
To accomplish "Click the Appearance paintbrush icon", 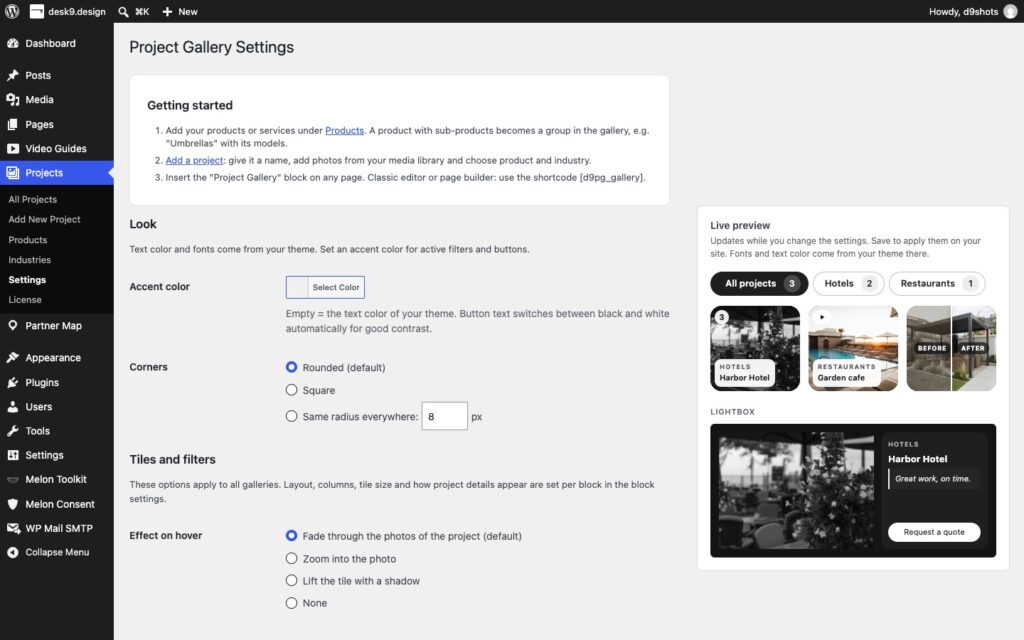I will 12,357.
